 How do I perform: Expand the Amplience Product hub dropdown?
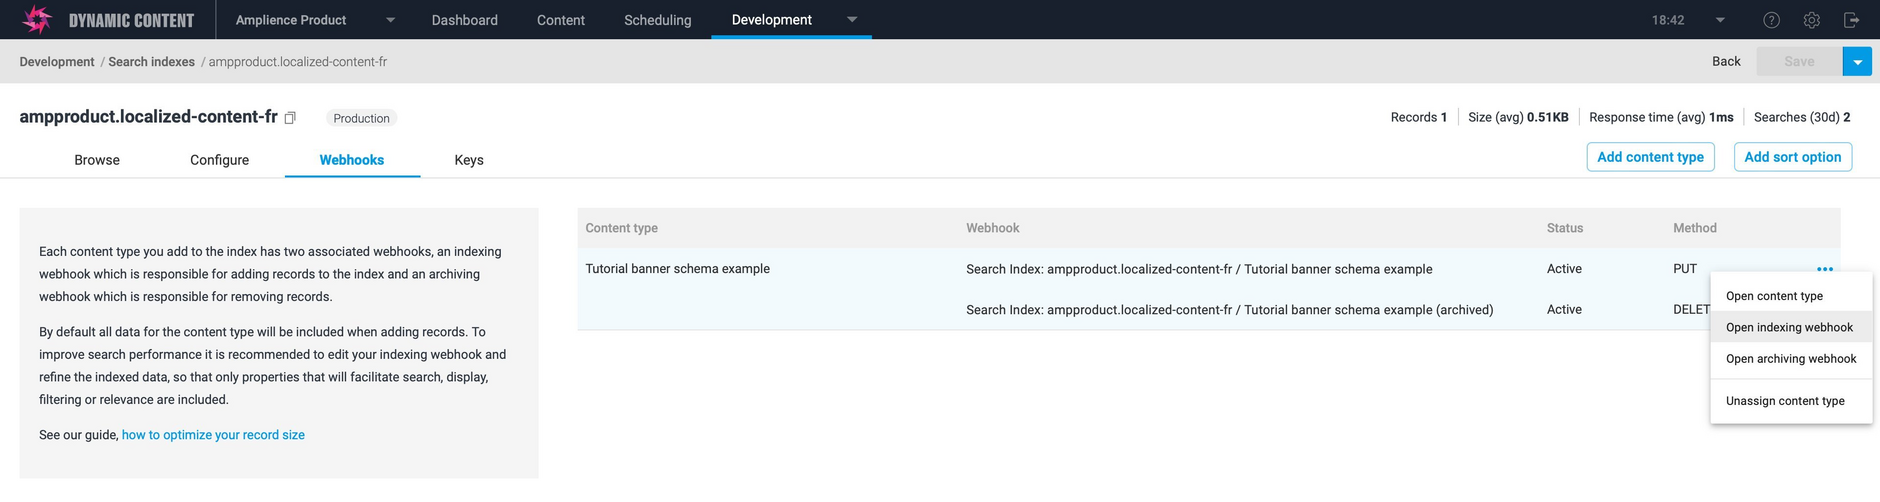(390, 20)
